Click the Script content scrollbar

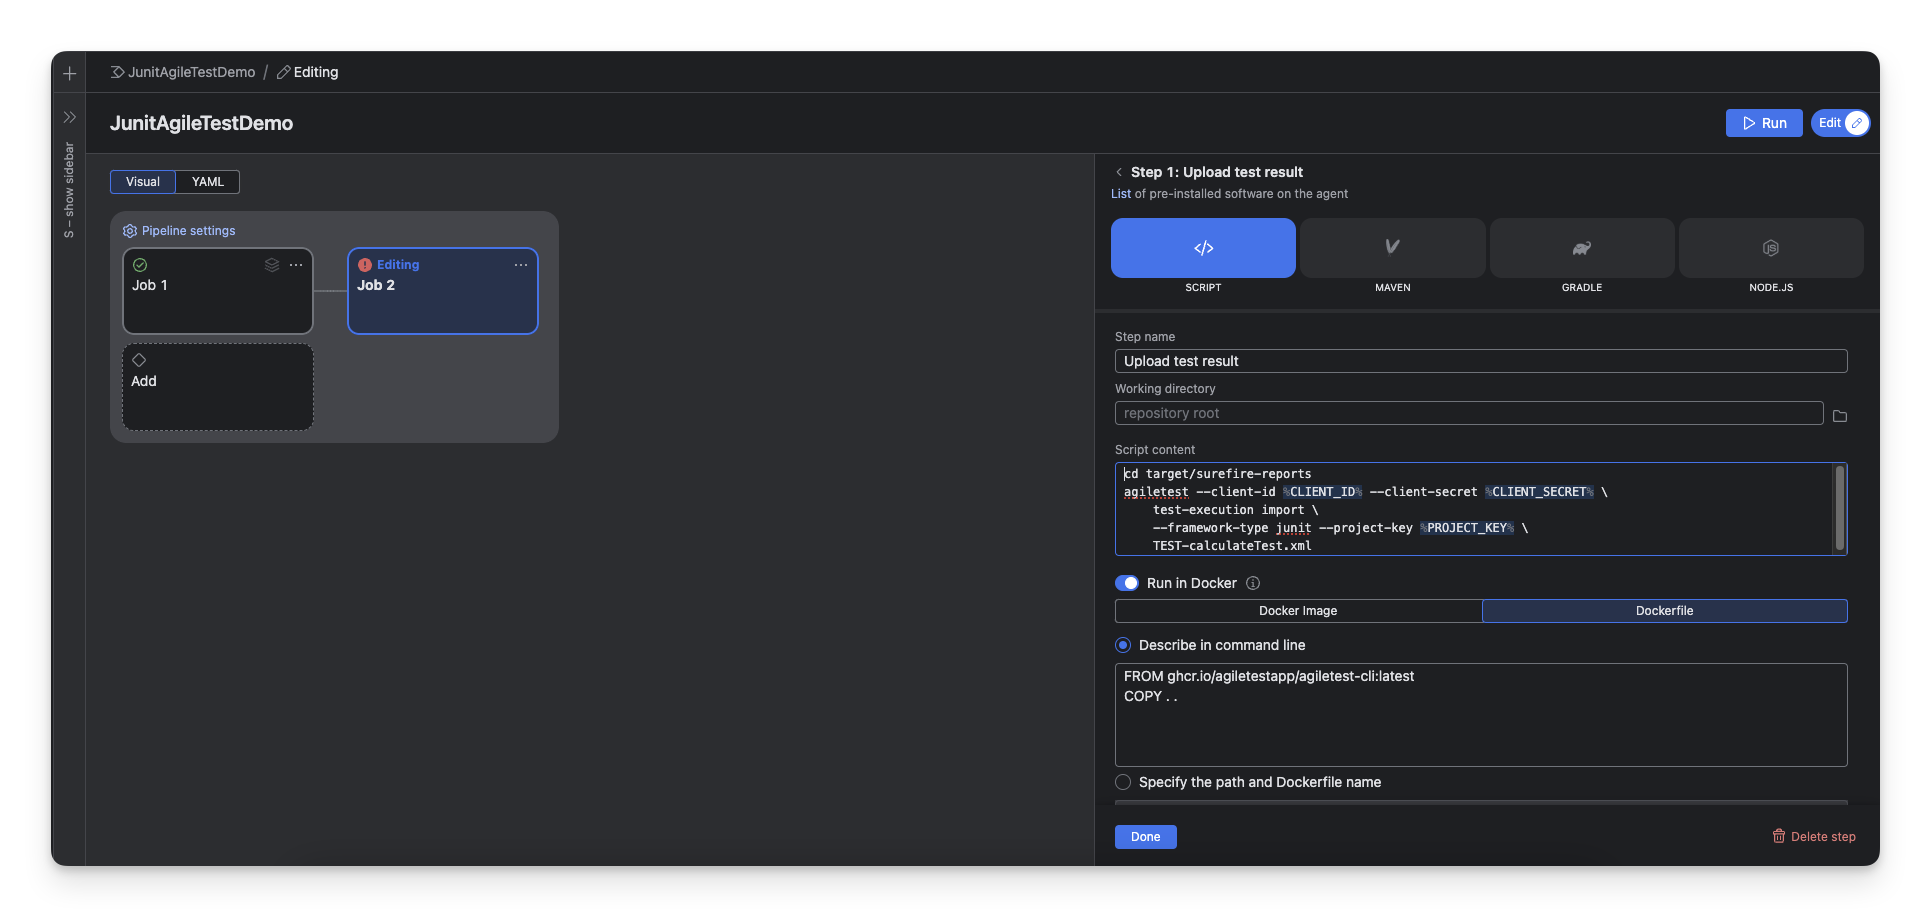pos(1838,508)
